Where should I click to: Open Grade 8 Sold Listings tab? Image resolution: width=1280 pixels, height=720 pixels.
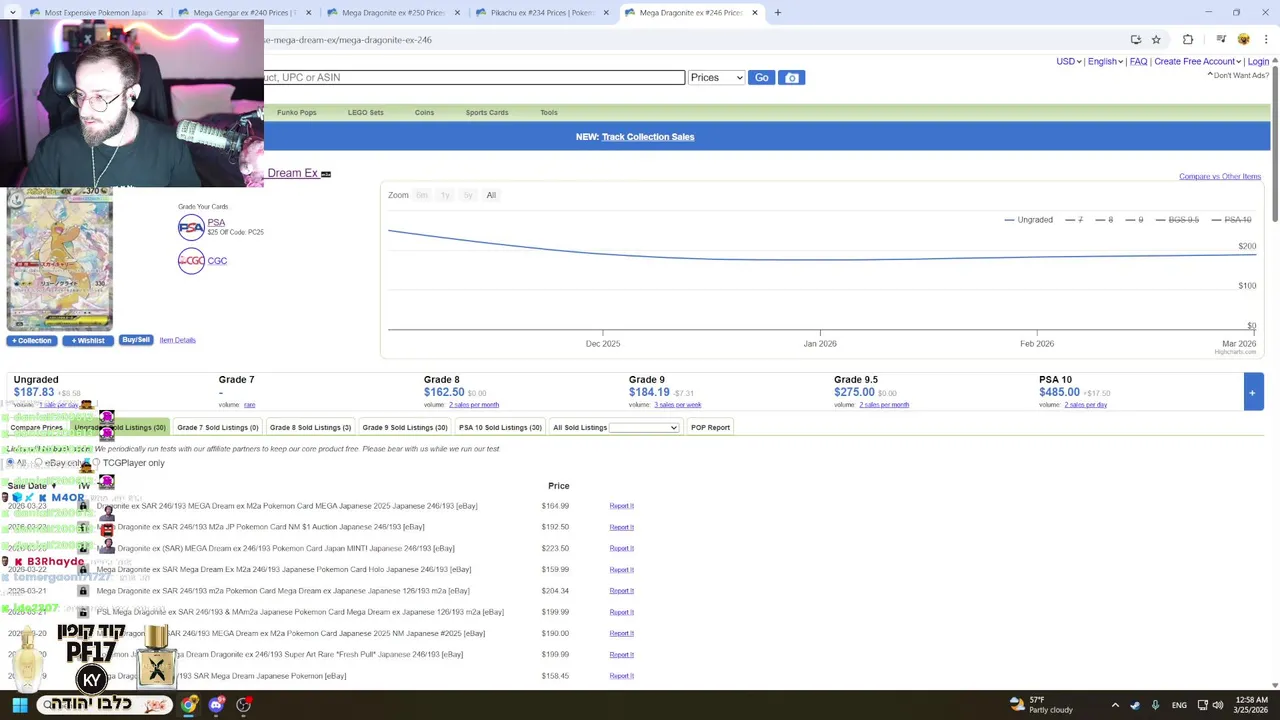(x=310, y=428)
